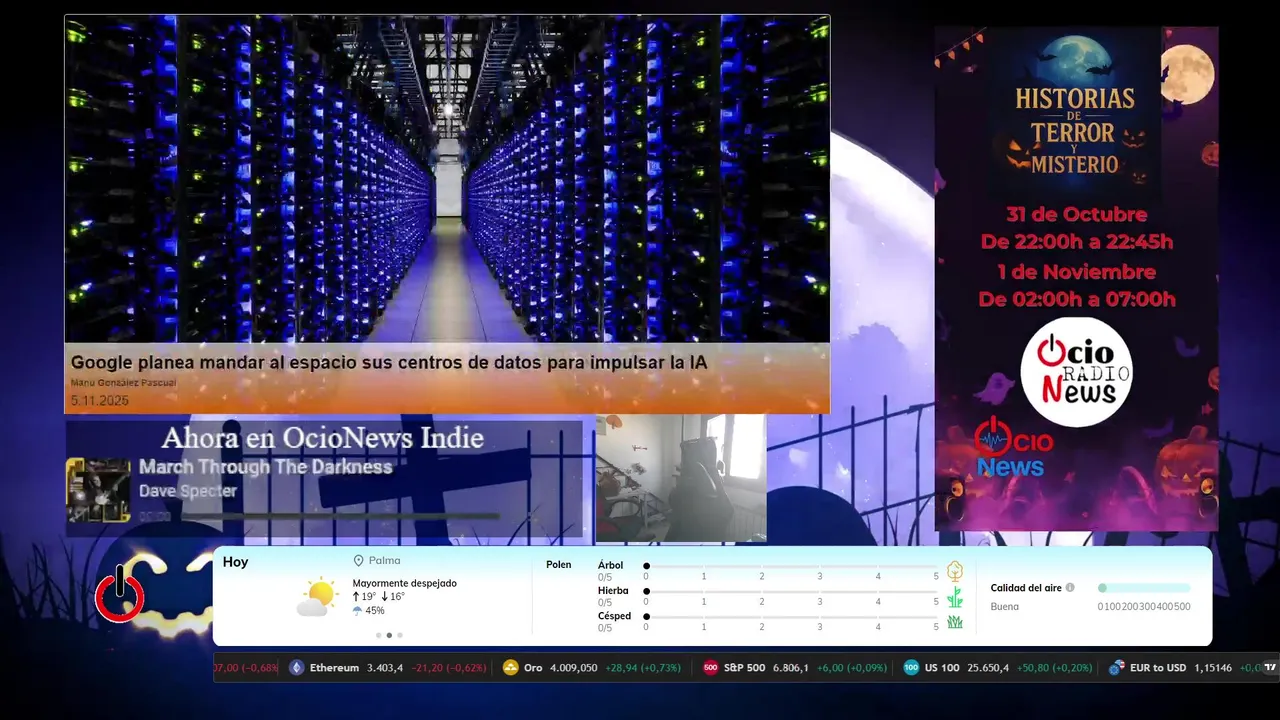
Task: Open the Google data centers headline
Action: pos(389,363)
